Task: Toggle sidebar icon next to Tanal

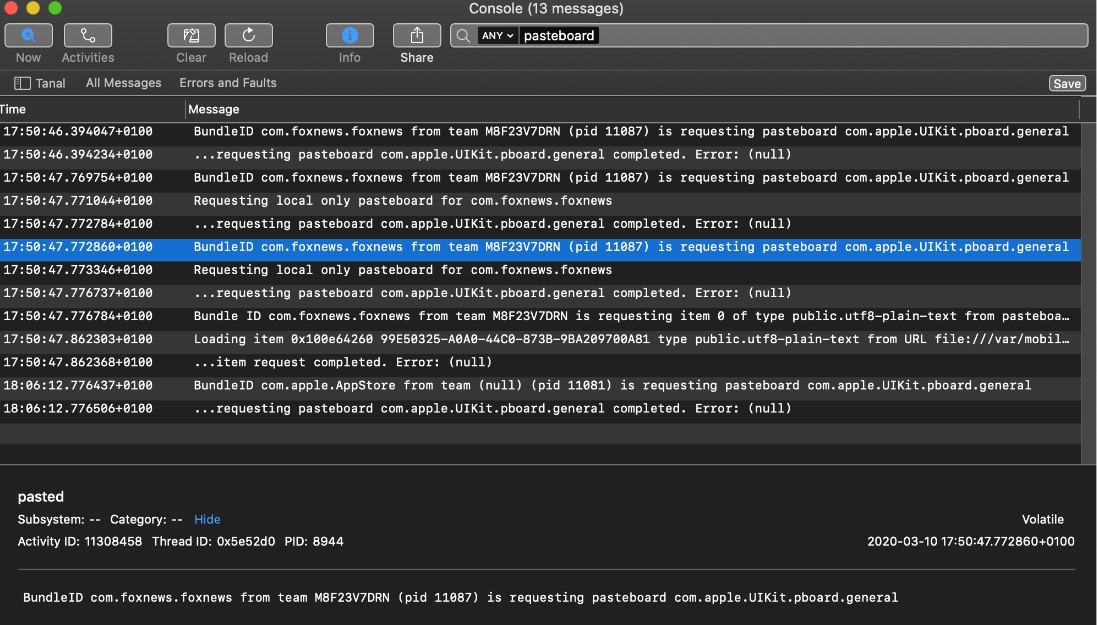Action: (x=22, y=83)
